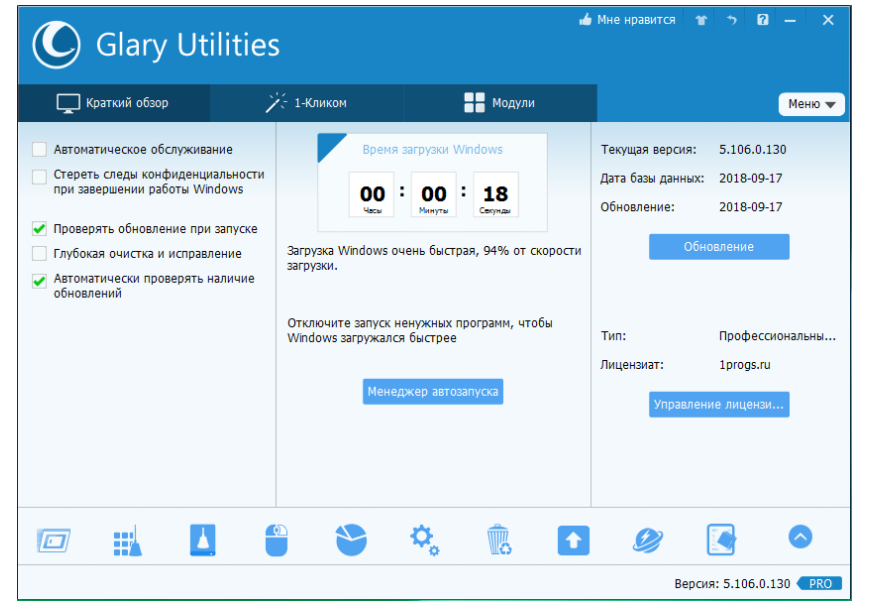Click the 'Glary Utilities' title text
872x607 pixels.
click(187, 45)
